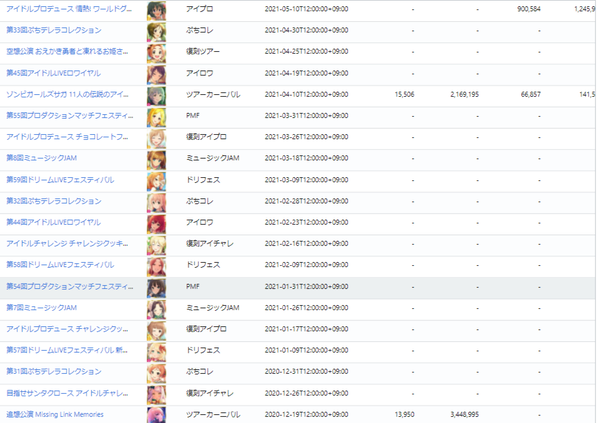Open the 第31回ぷちデレラコレクション link

(54, 371)
